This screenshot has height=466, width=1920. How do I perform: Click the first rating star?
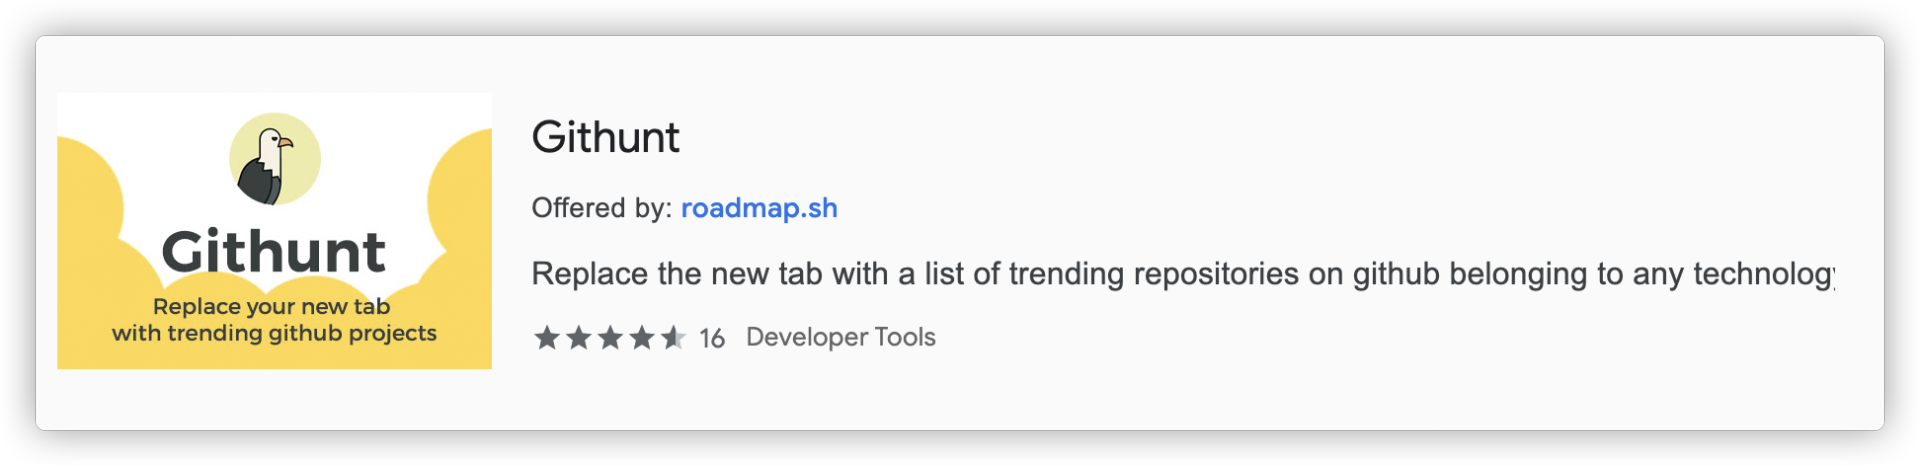point(547,338)
